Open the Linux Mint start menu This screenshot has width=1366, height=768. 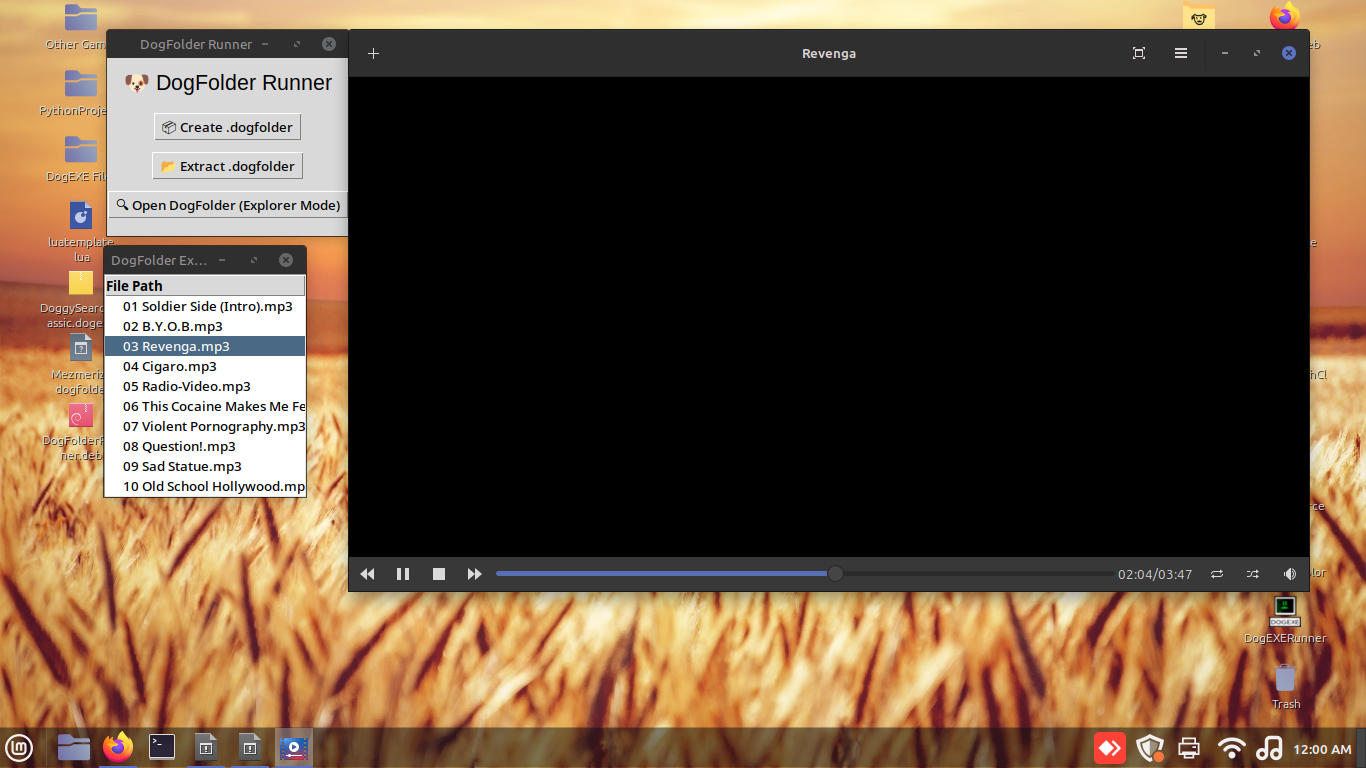pyautogui.click(x=19, y=747)
